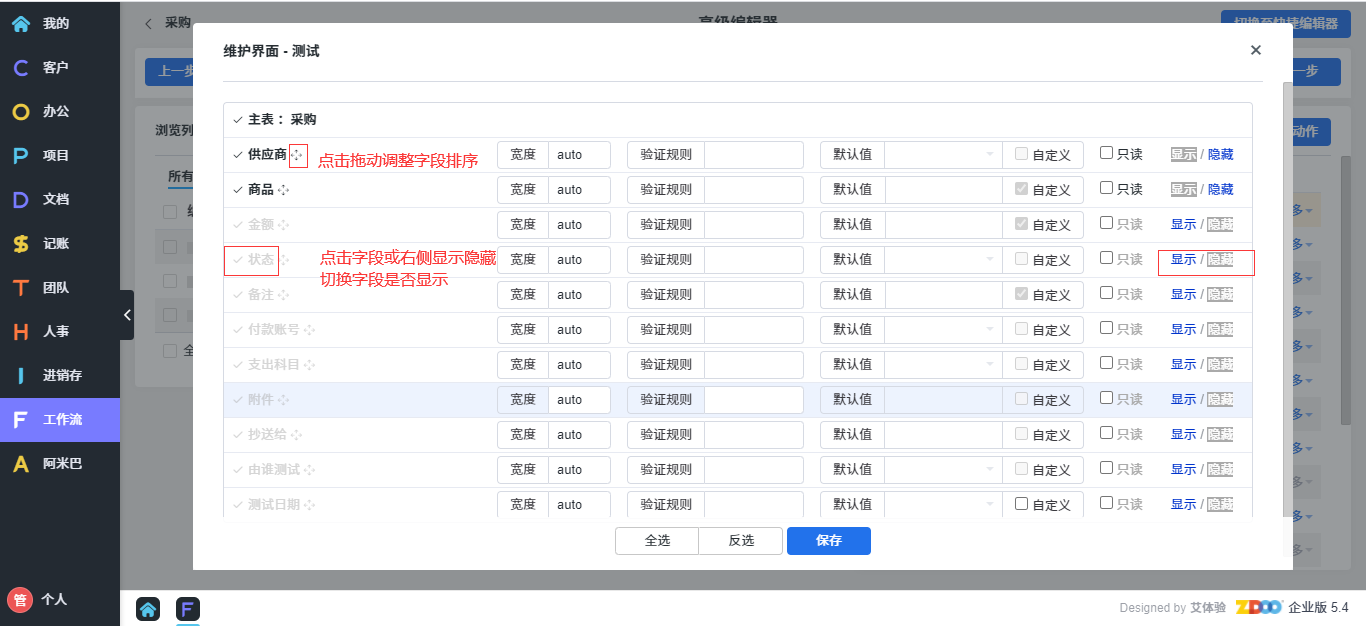This screenshot has height=626, width=1366.
Task: Collapse the sidebar with the arrow handle
Action: tap(127, 315)
